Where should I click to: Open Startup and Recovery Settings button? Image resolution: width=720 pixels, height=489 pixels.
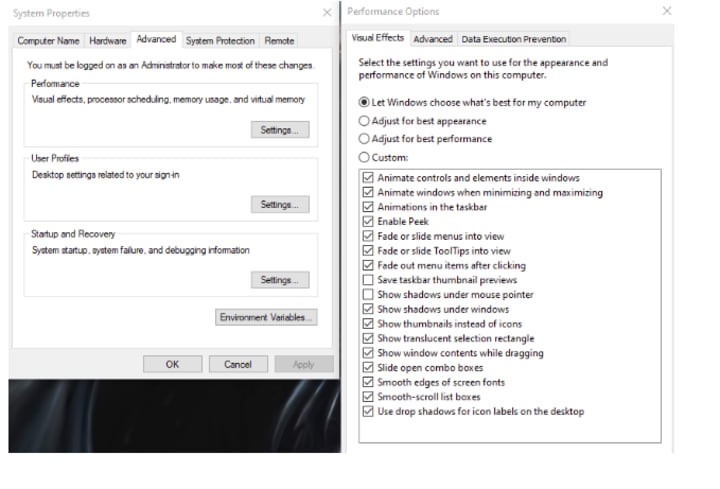[x=280, y=280]
